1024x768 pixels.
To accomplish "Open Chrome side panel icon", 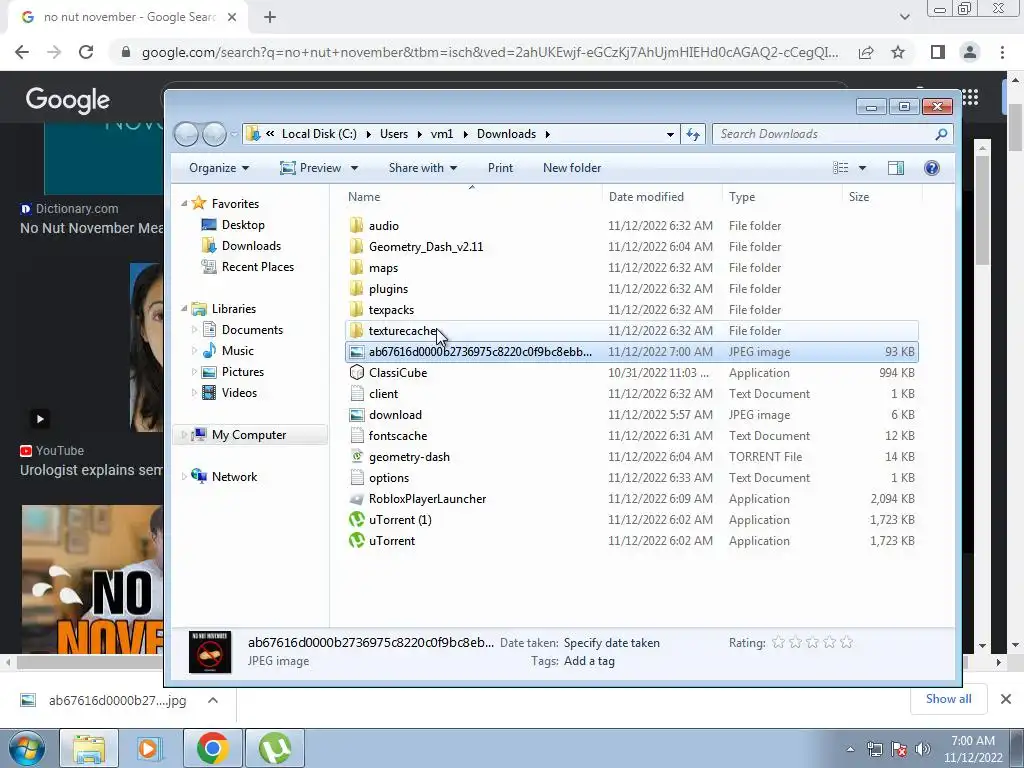I will 938,52.
